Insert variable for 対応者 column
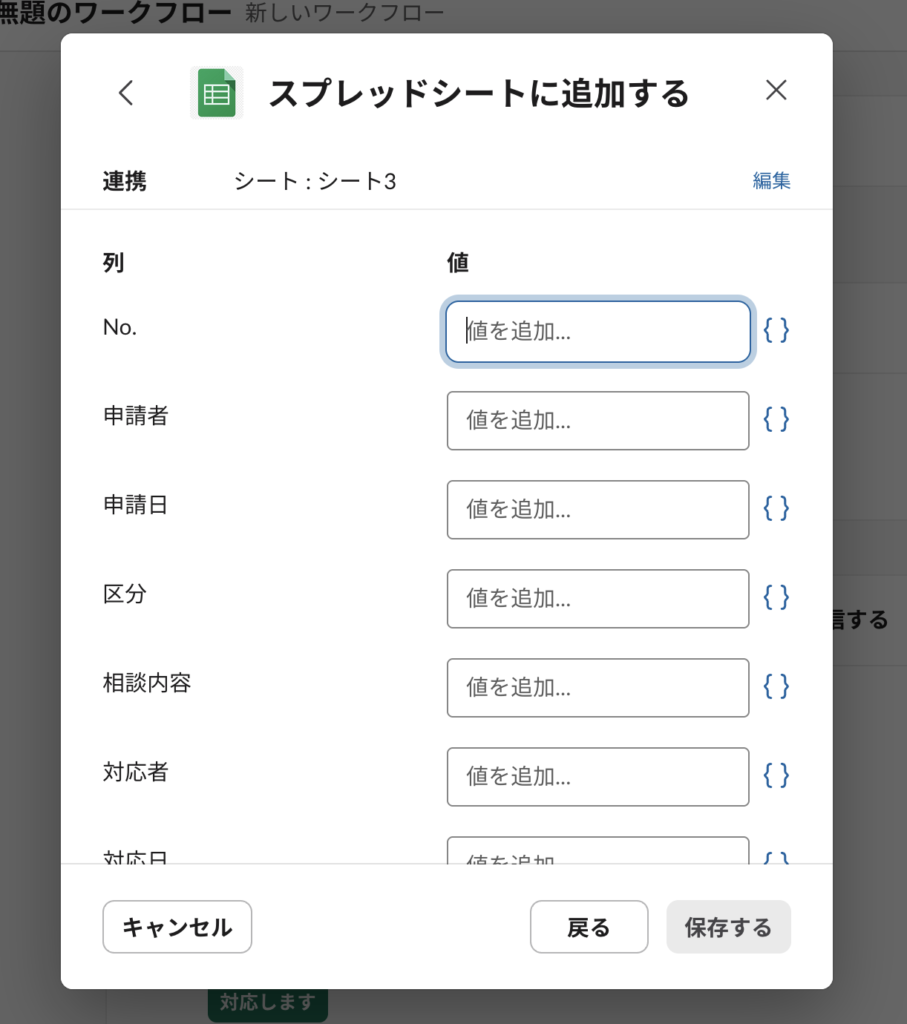The image size is (907, 1024). point(776,776)
